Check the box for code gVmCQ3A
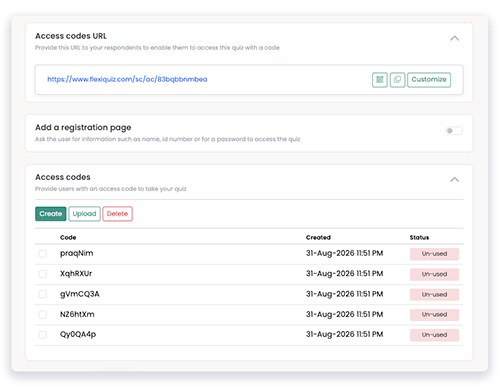 [43, 294]
